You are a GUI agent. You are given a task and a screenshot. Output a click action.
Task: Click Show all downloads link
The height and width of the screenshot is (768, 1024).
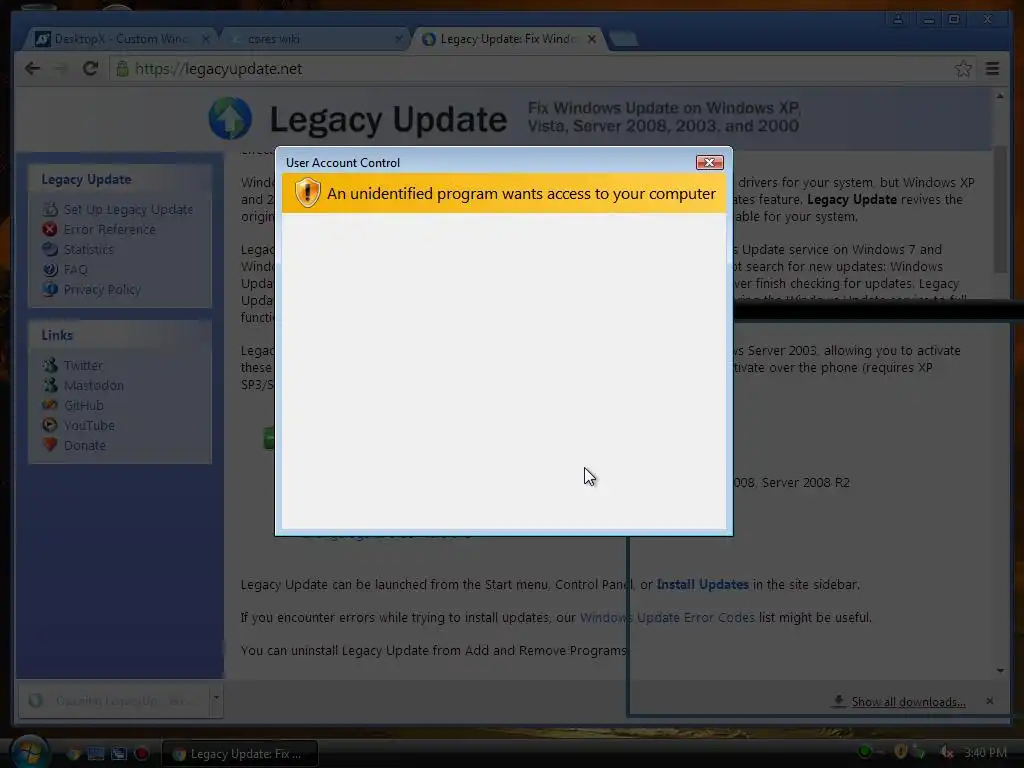coord(908,702)
